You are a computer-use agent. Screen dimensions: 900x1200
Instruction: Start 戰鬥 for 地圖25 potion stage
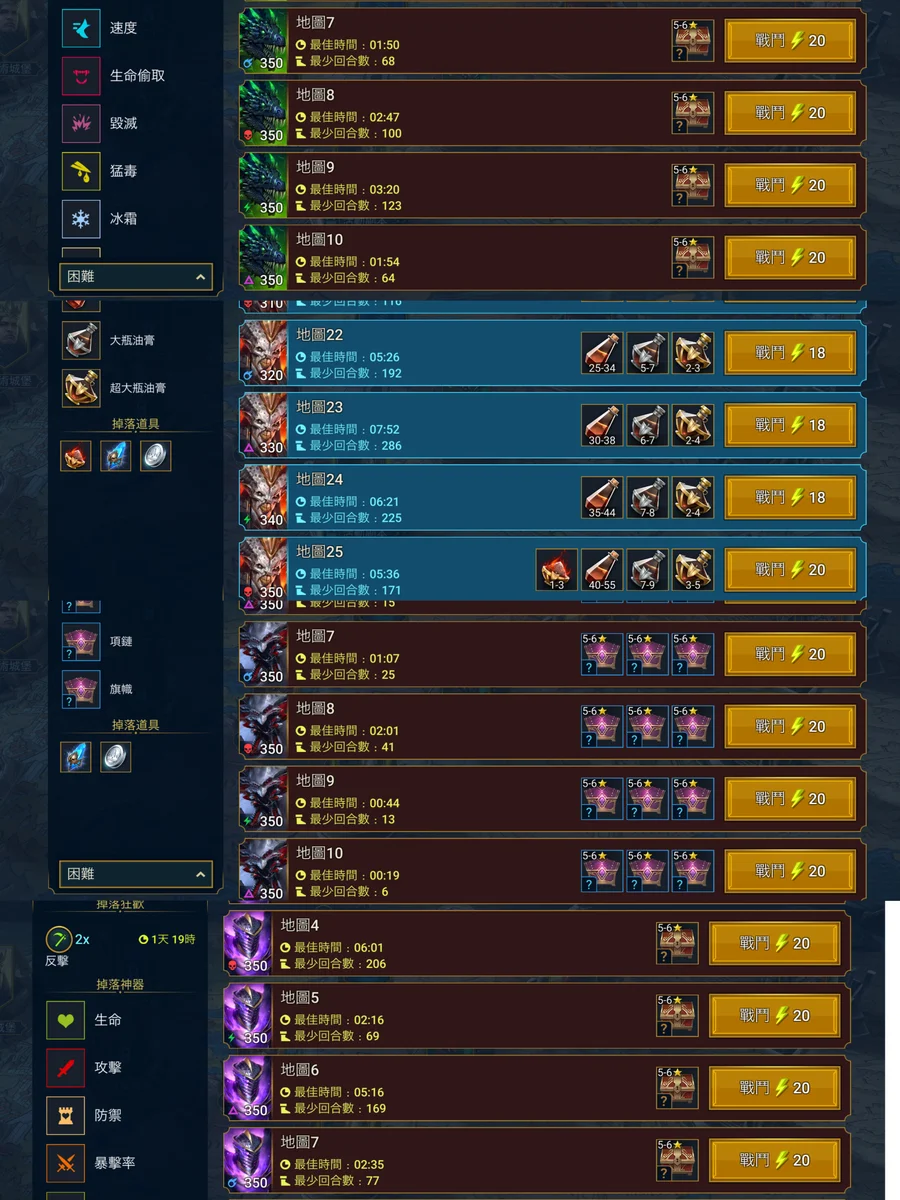pos(790,570)
